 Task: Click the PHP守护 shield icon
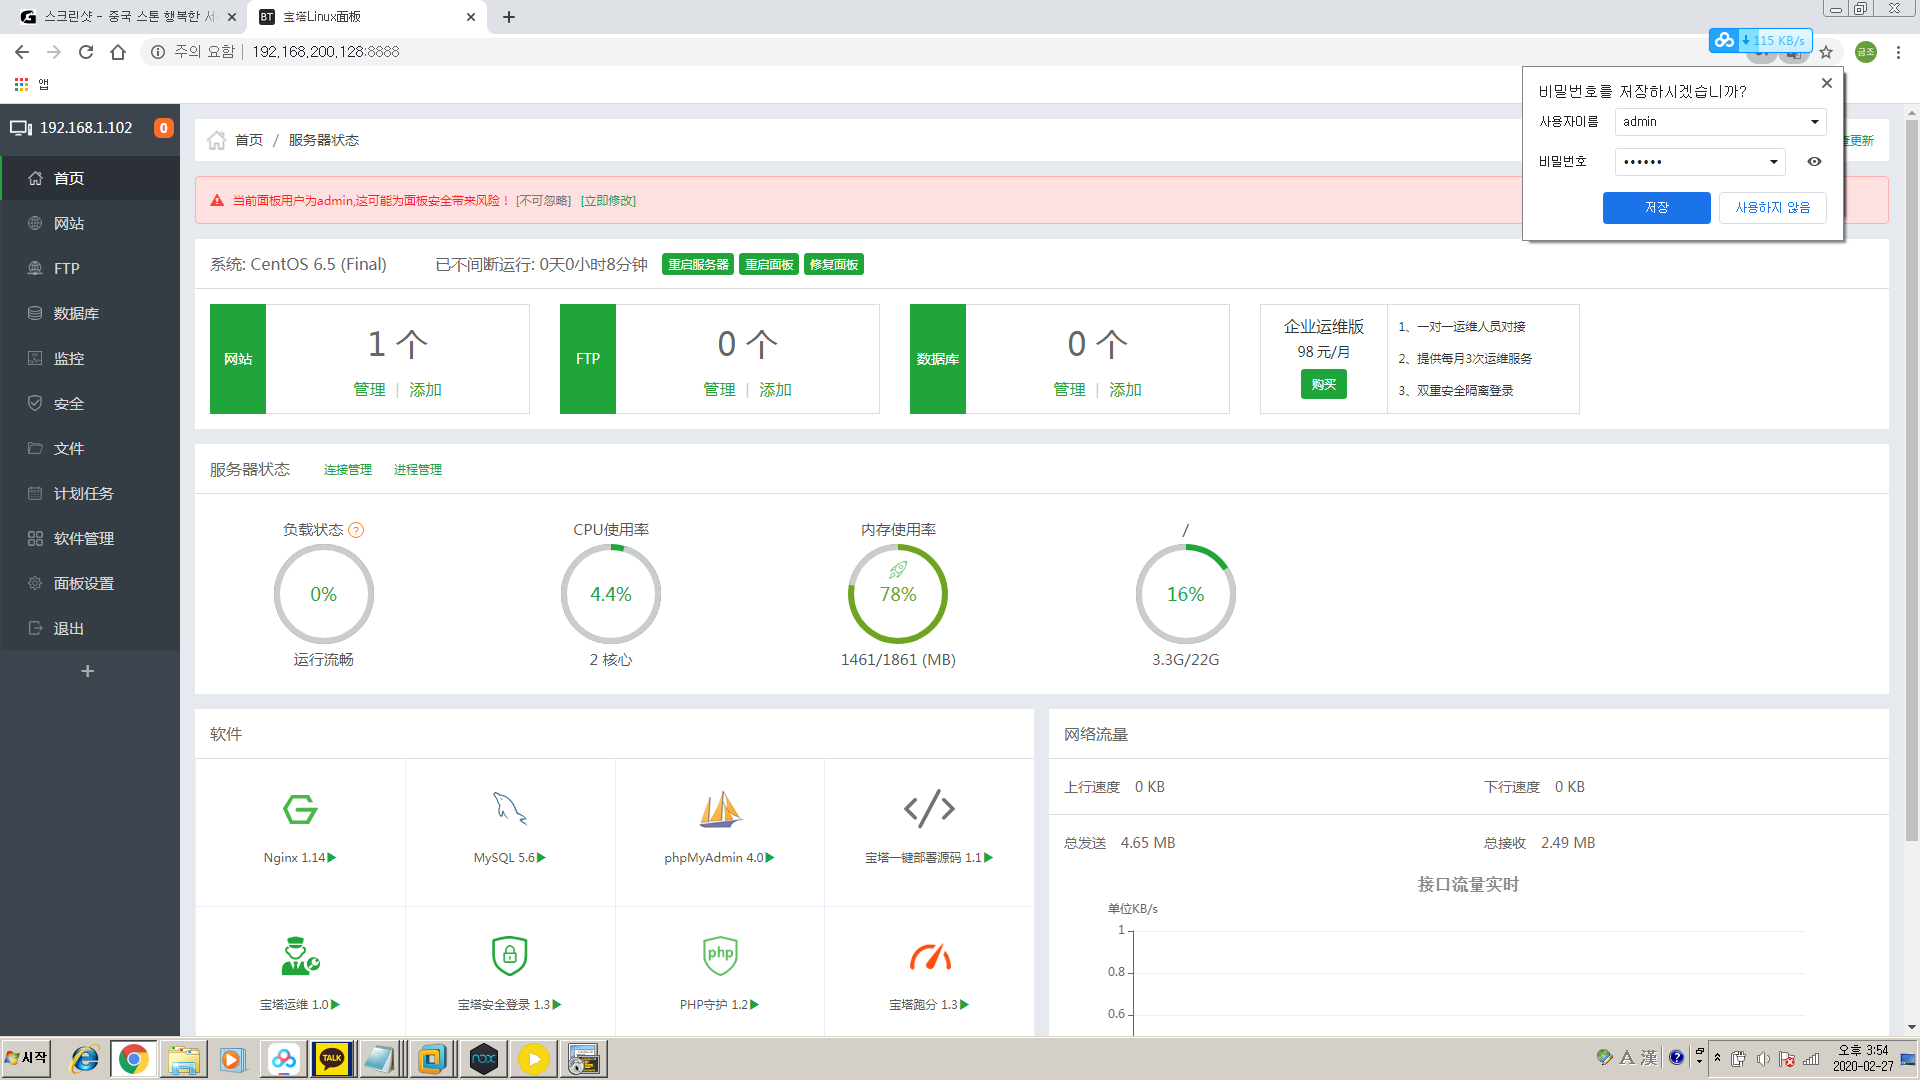(x=720, y=955)
